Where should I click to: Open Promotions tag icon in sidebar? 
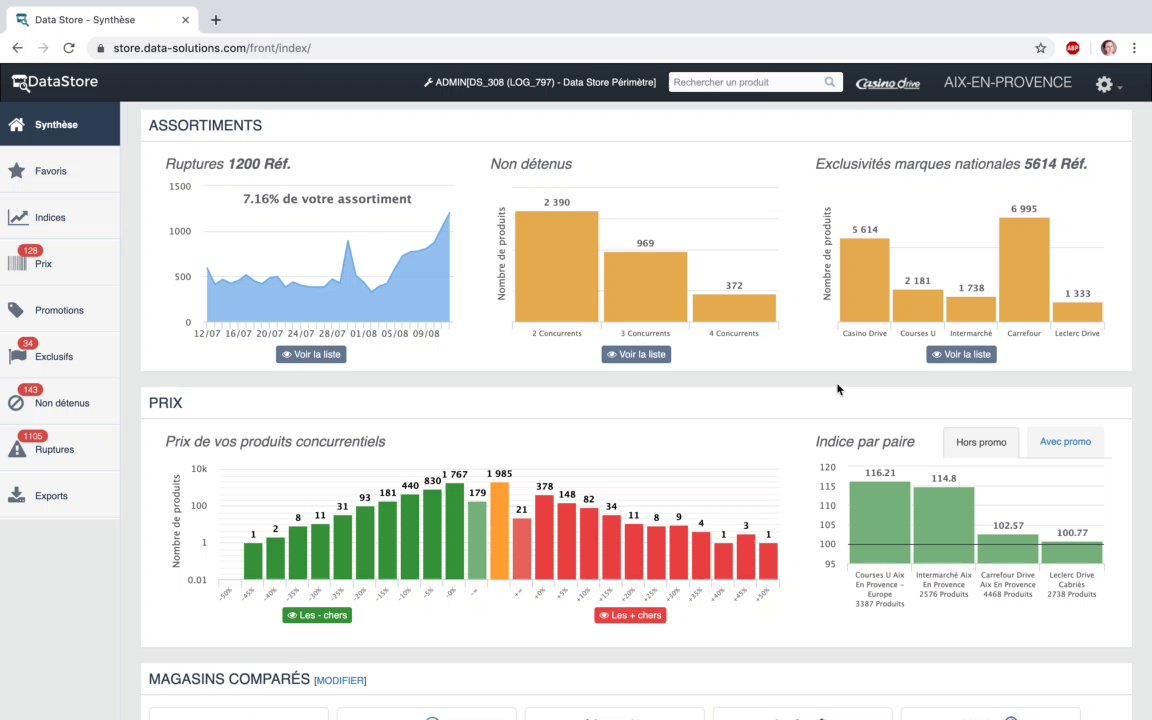(16, 310)
